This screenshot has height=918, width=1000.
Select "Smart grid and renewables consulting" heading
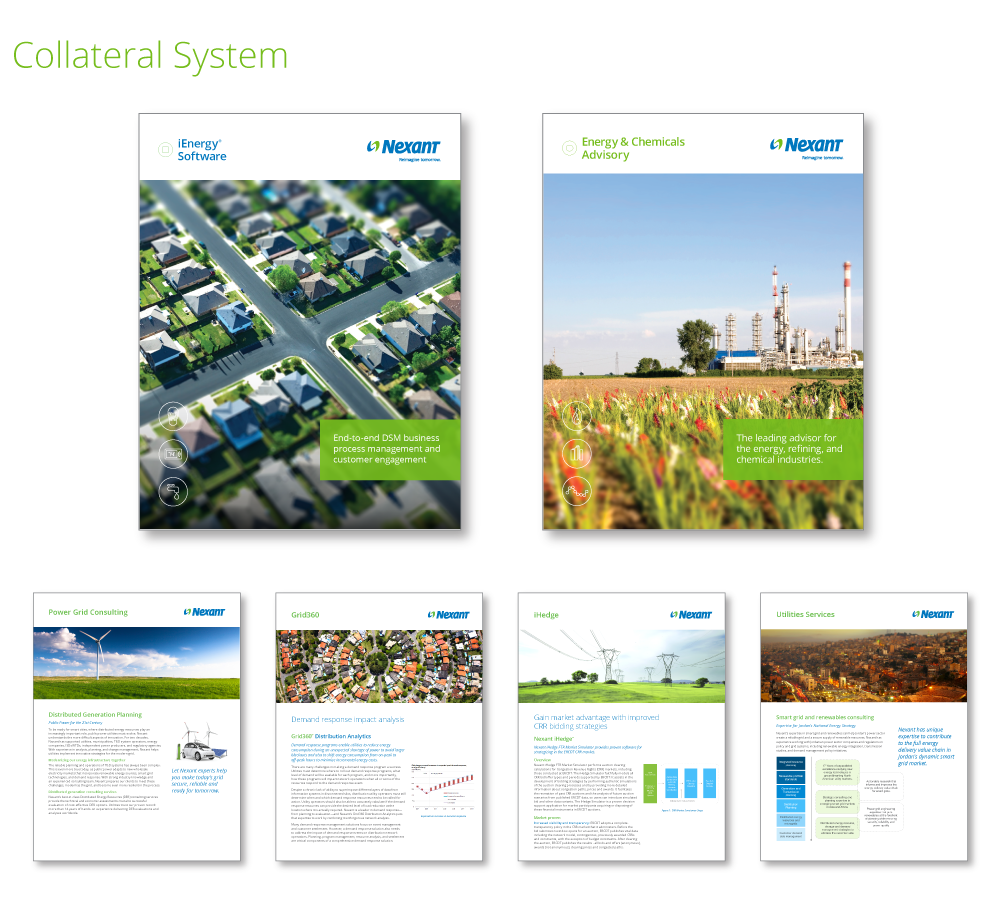click(825, 718)
